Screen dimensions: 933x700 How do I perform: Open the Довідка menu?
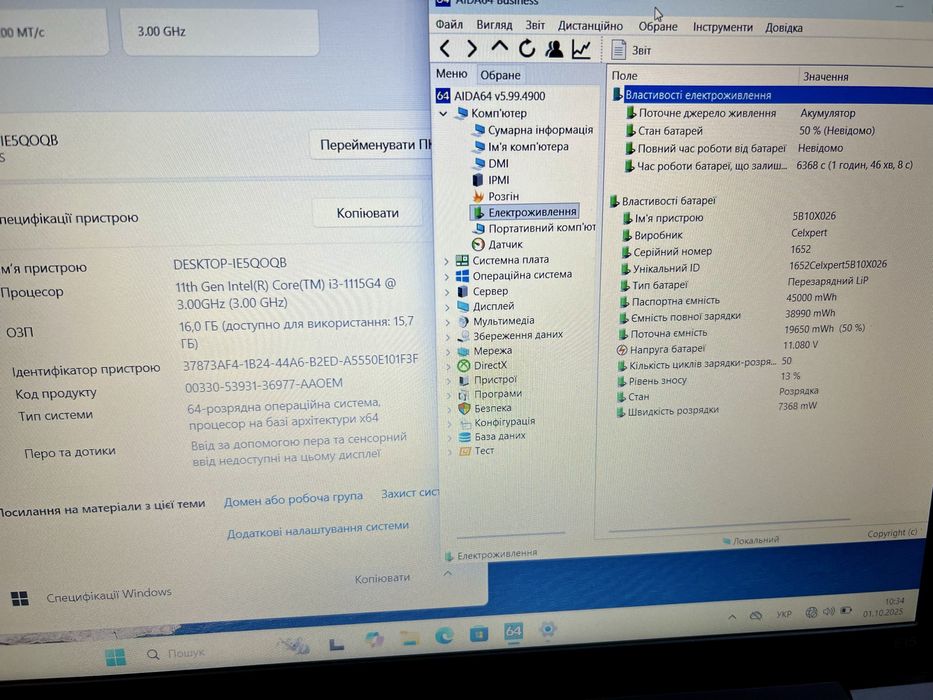pyautogui.click(x=784, y=28)
